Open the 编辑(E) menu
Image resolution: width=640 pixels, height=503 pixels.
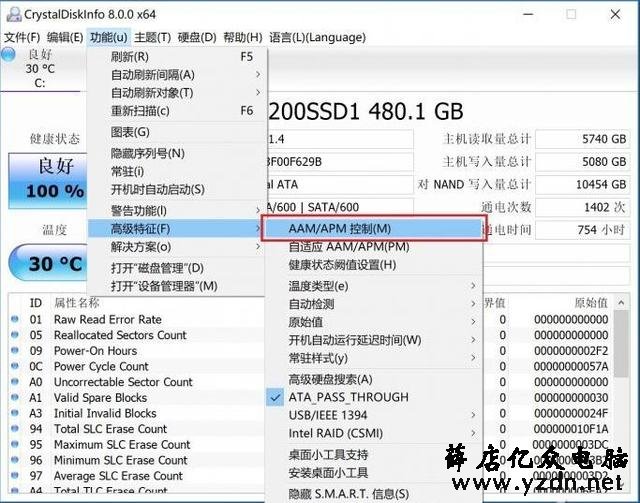65,37
